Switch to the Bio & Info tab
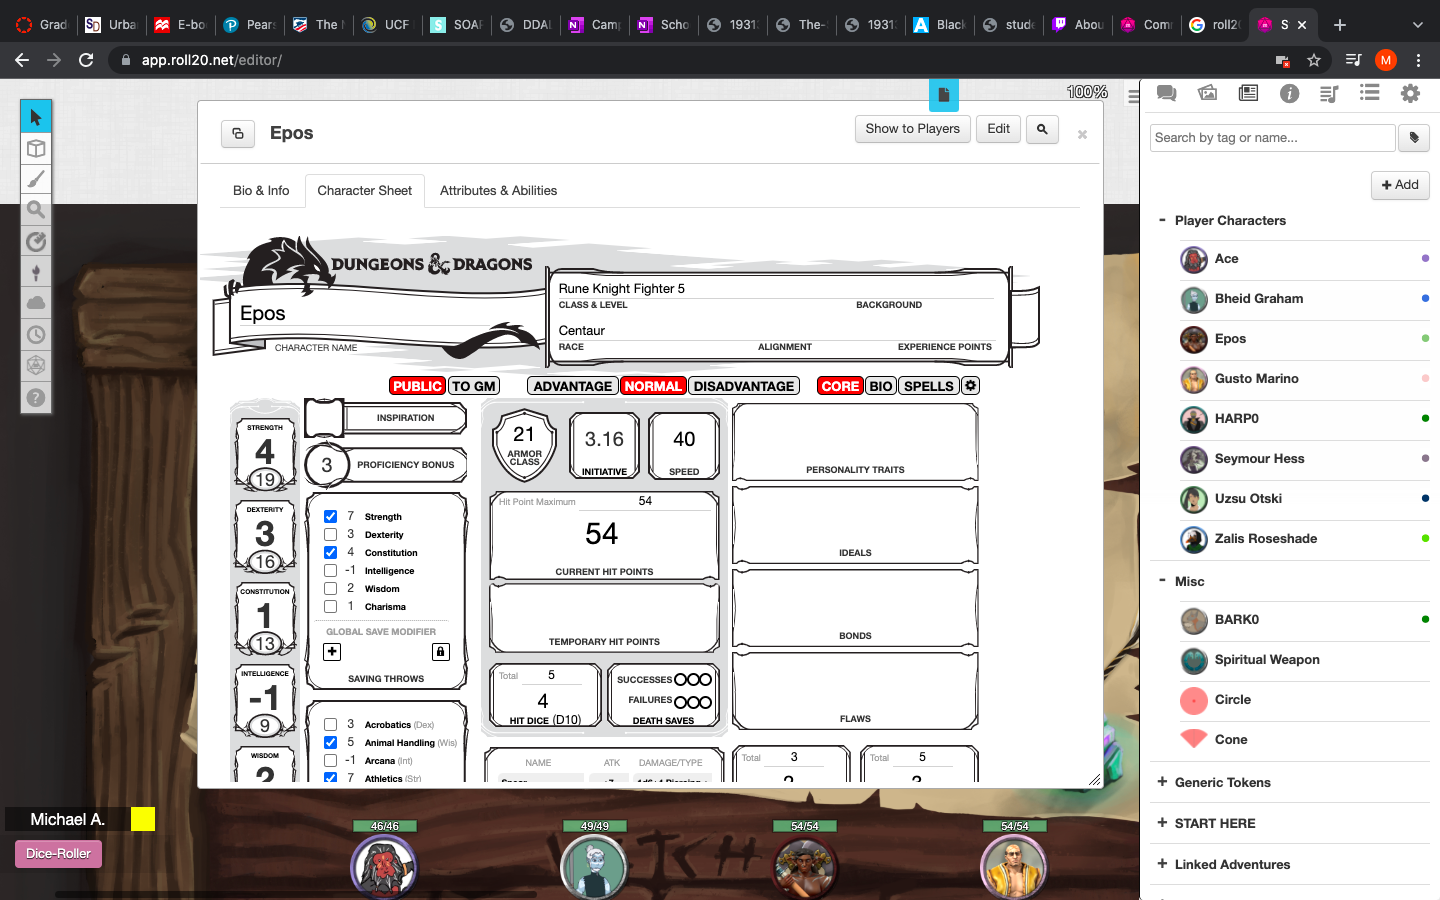The height and width of the screenshot is (900, 1440). [261, 191]
